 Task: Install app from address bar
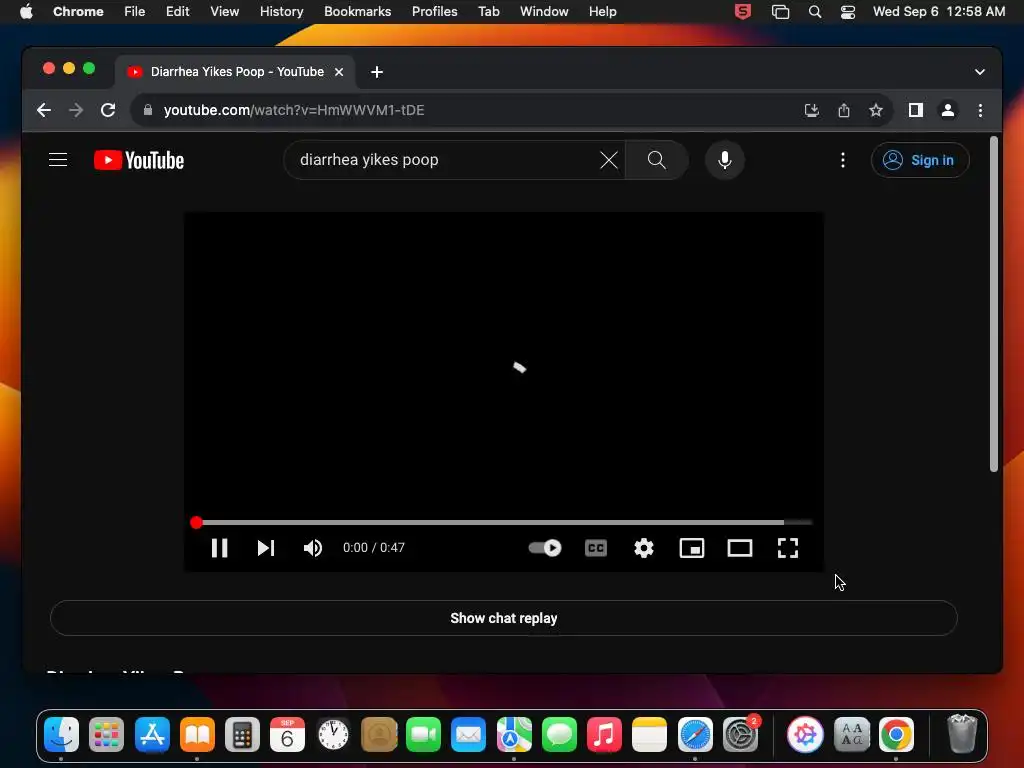click(x=812, y=110)
